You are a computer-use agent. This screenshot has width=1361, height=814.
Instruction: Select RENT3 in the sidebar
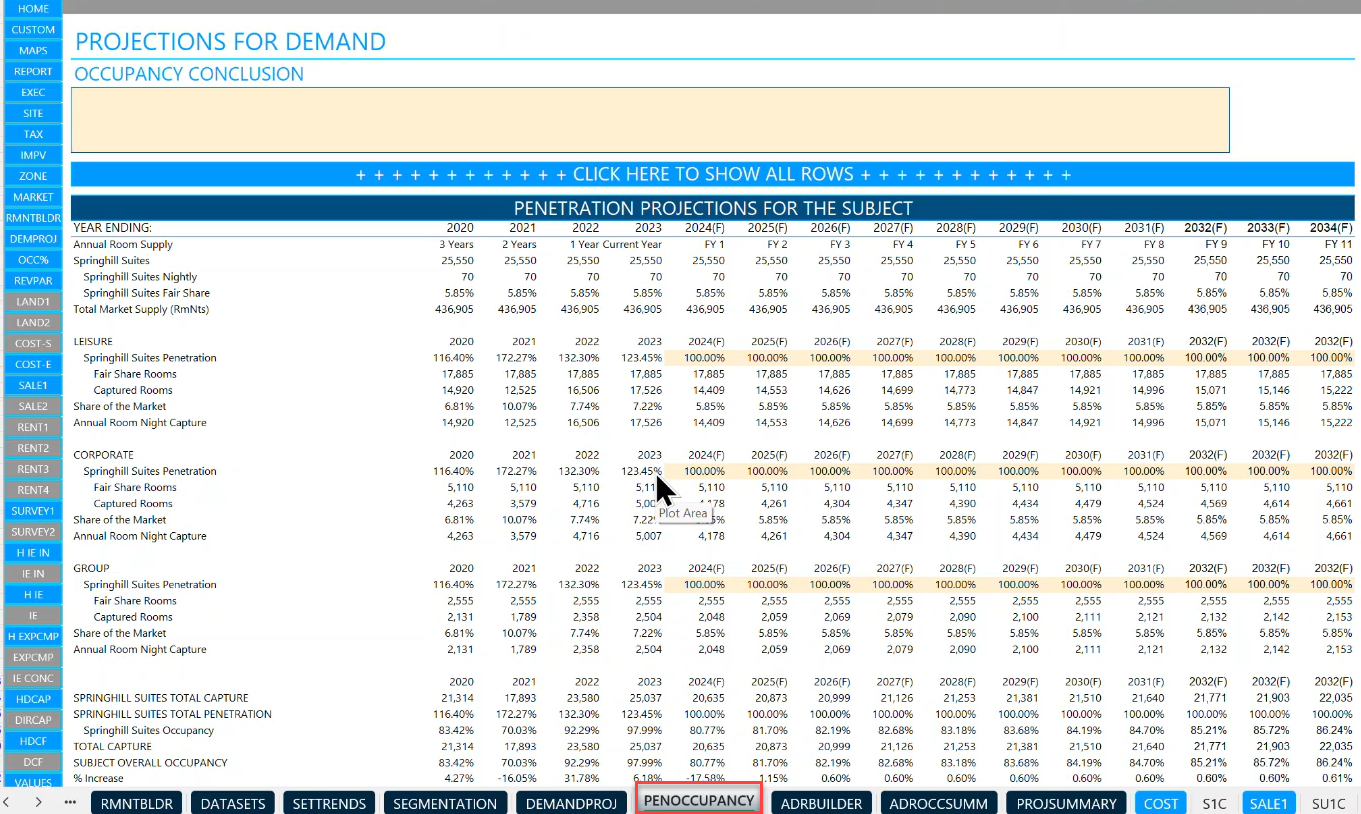pyautogui.click(x=33, y=469)
